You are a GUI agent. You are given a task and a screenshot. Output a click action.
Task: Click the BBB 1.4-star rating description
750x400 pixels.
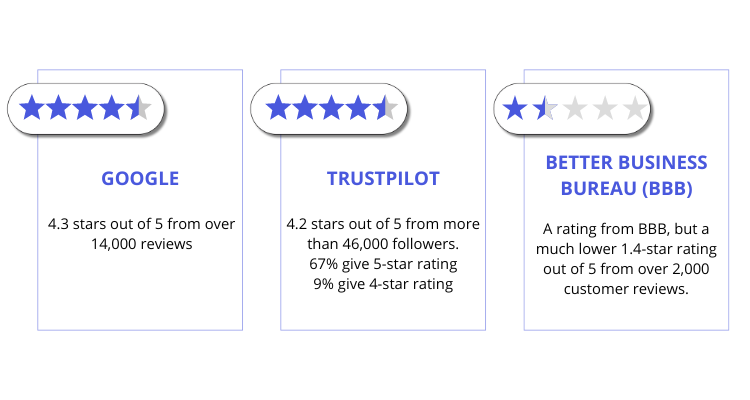coord(626,259)
